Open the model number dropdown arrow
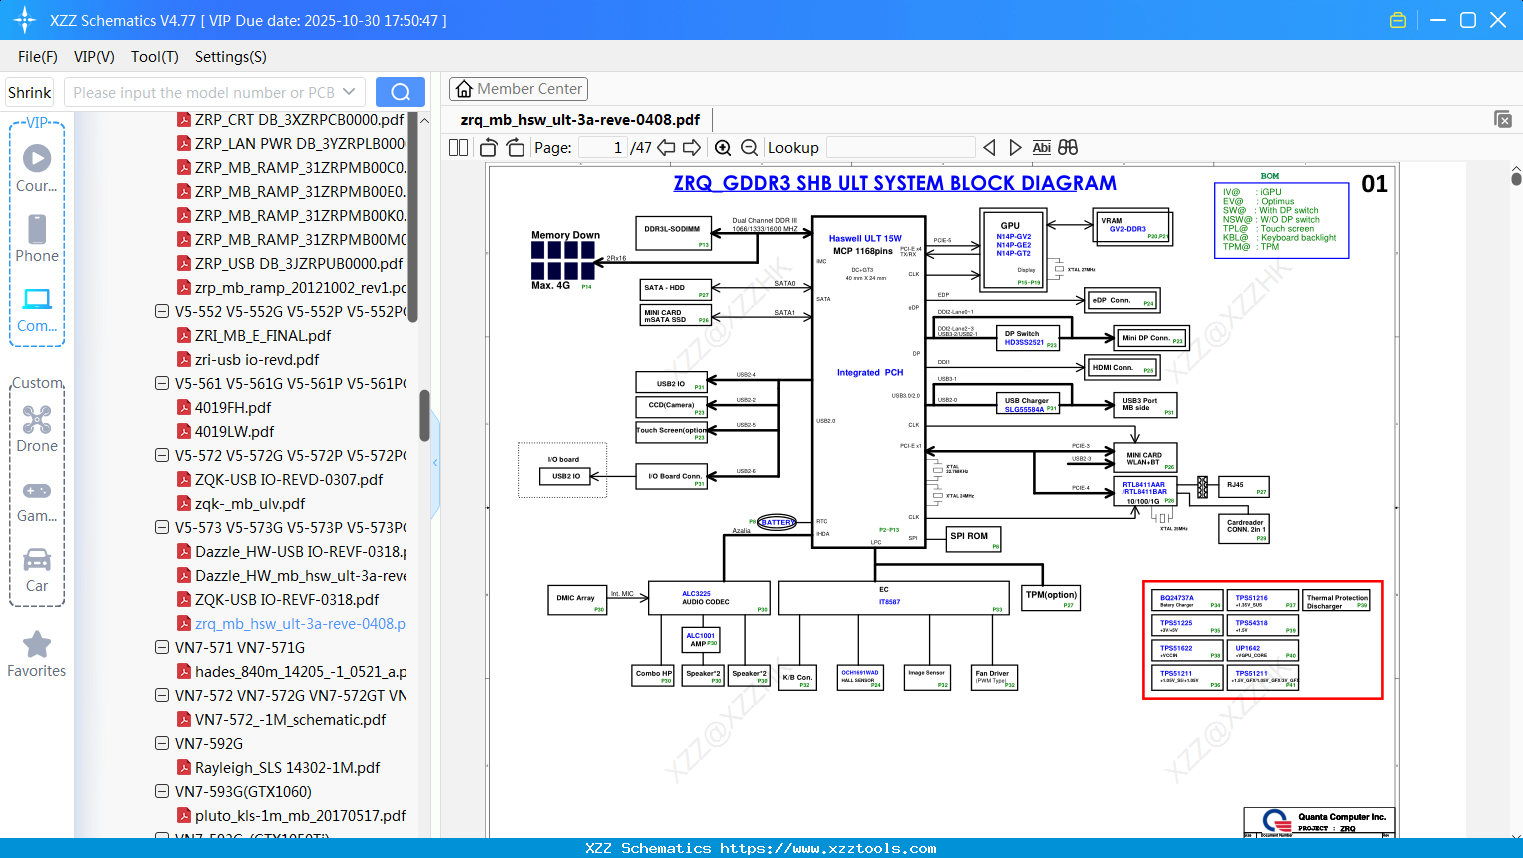The height and width of the screenshot is (858, 1523). (349, 92)
